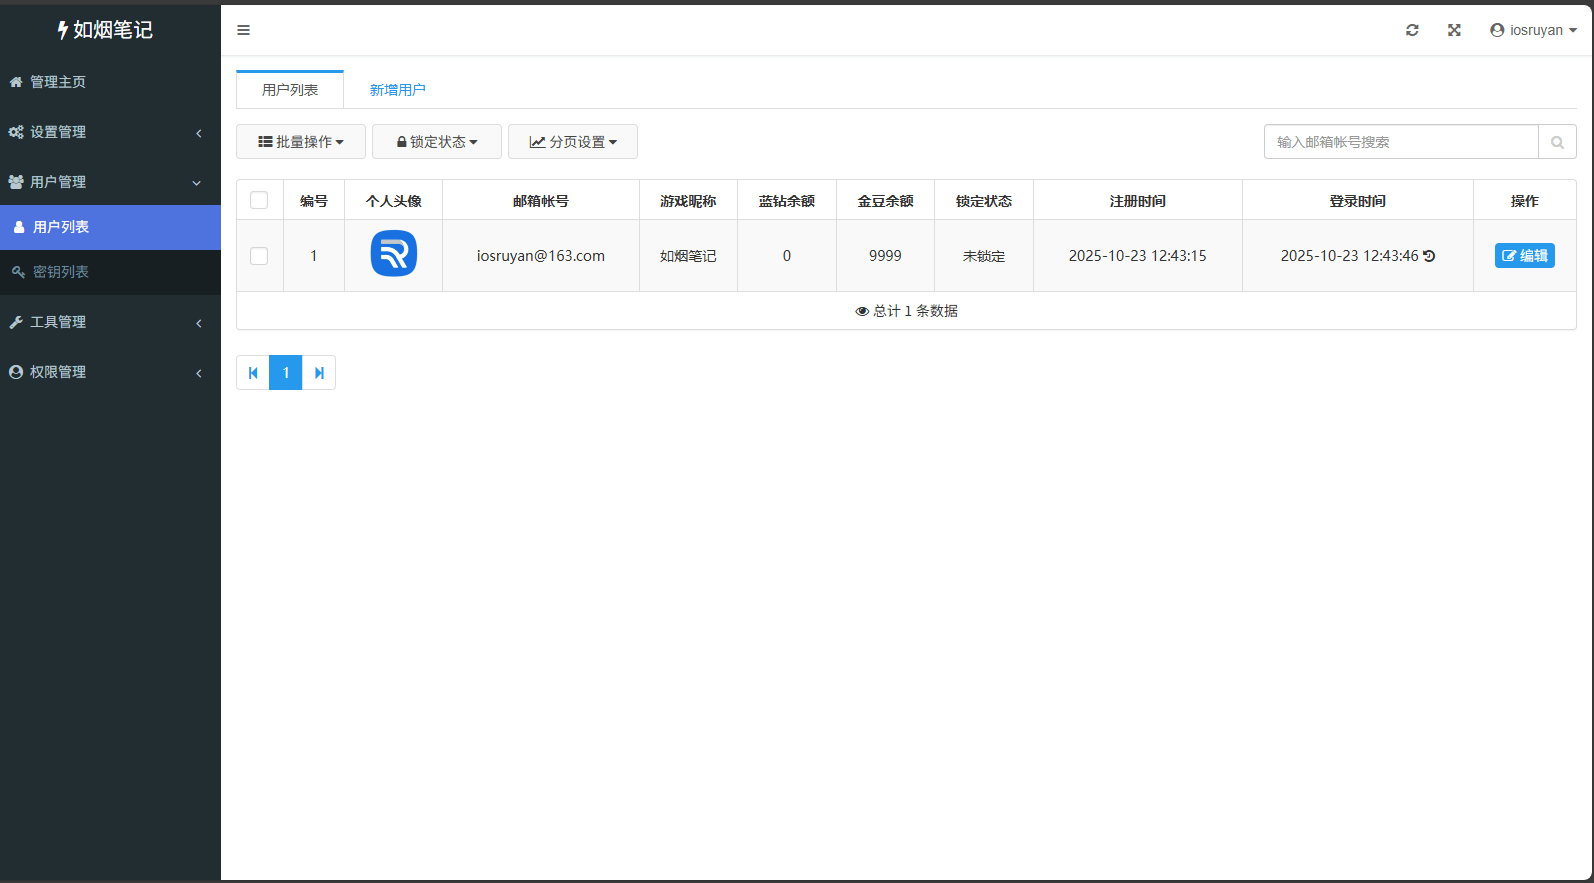Go to first page arrow icon

pos(253,373)
